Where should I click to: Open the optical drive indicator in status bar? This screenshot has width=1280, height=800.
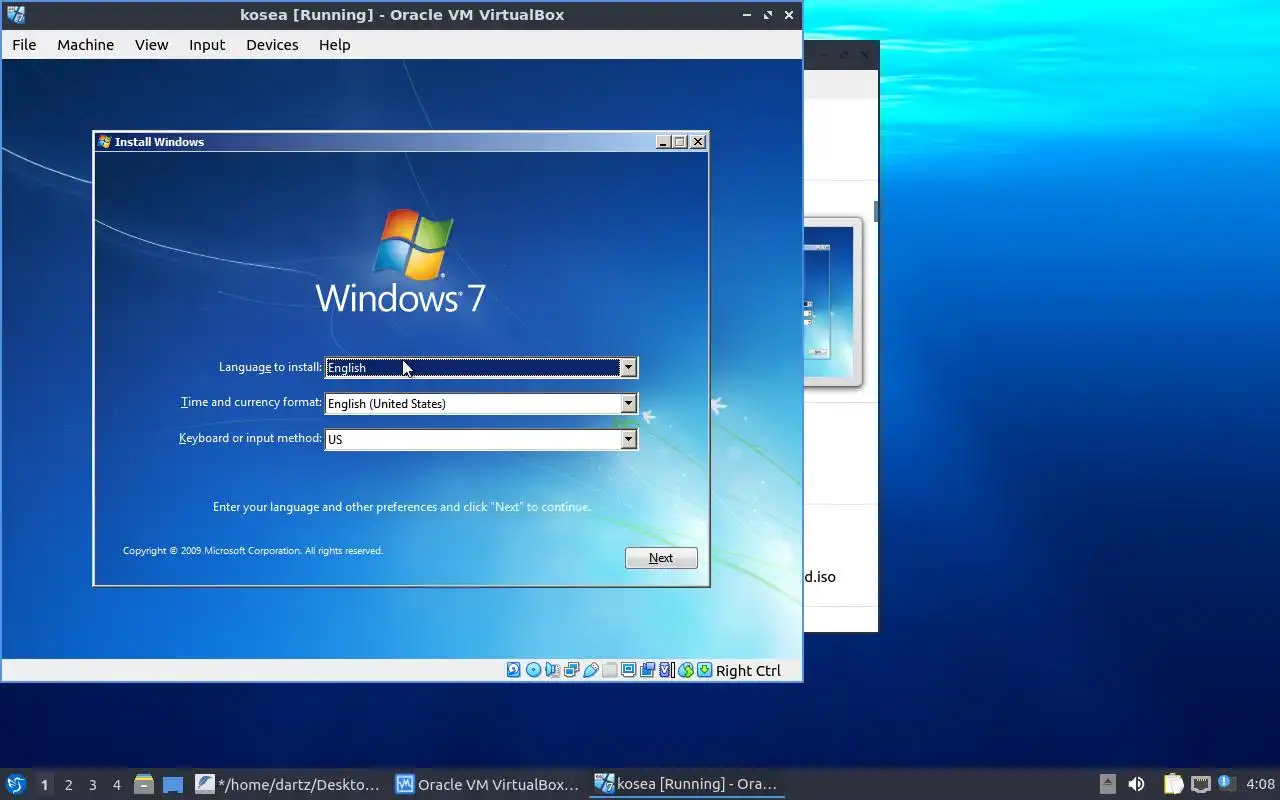click(x=533, y=670)
